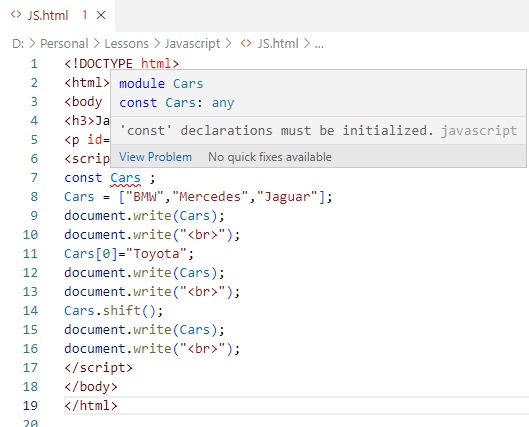
Task: Click the error message in hover popup
Action: coord(277,131)
